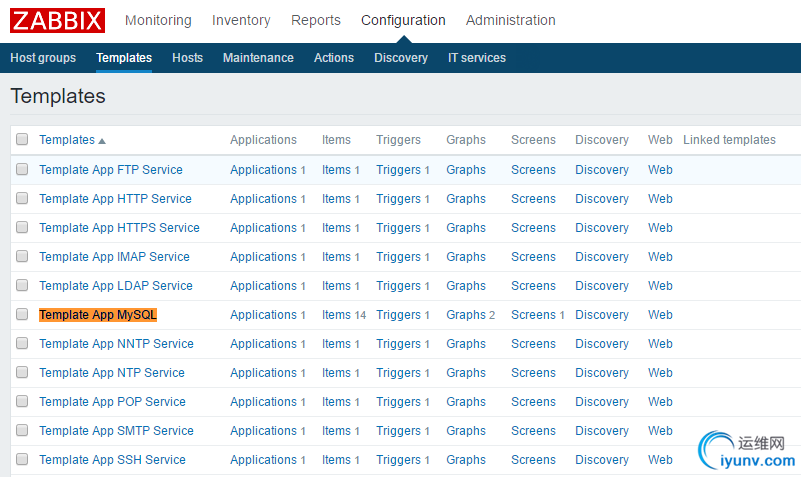Switch to Host groups tab
The image size is (801, 477).
click(x=43, y=58)
